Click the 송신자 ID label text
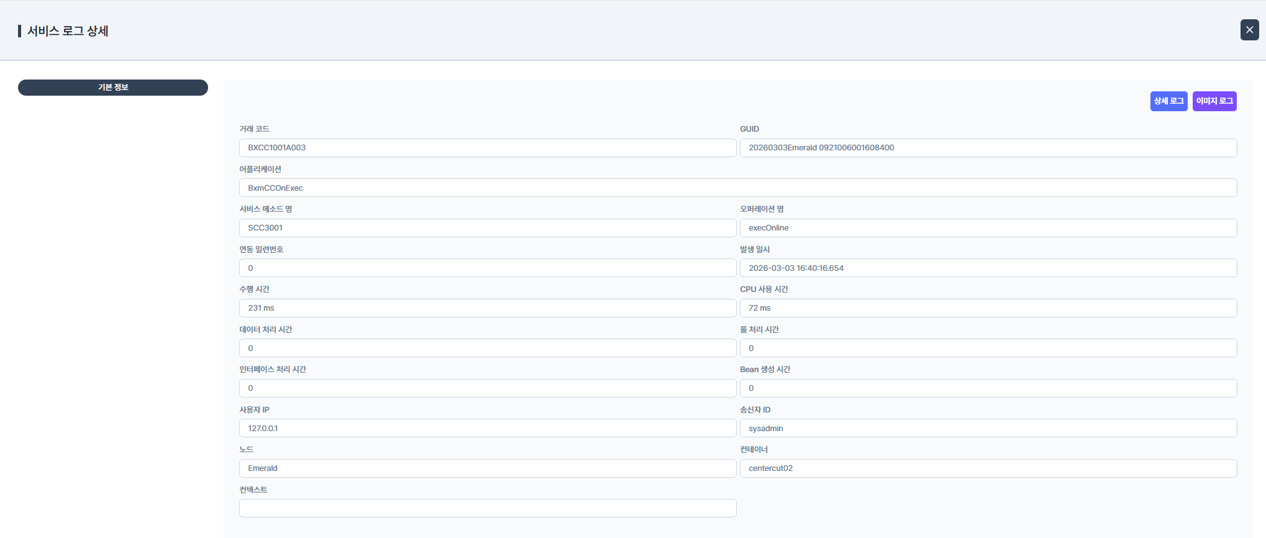 (755, 410)
